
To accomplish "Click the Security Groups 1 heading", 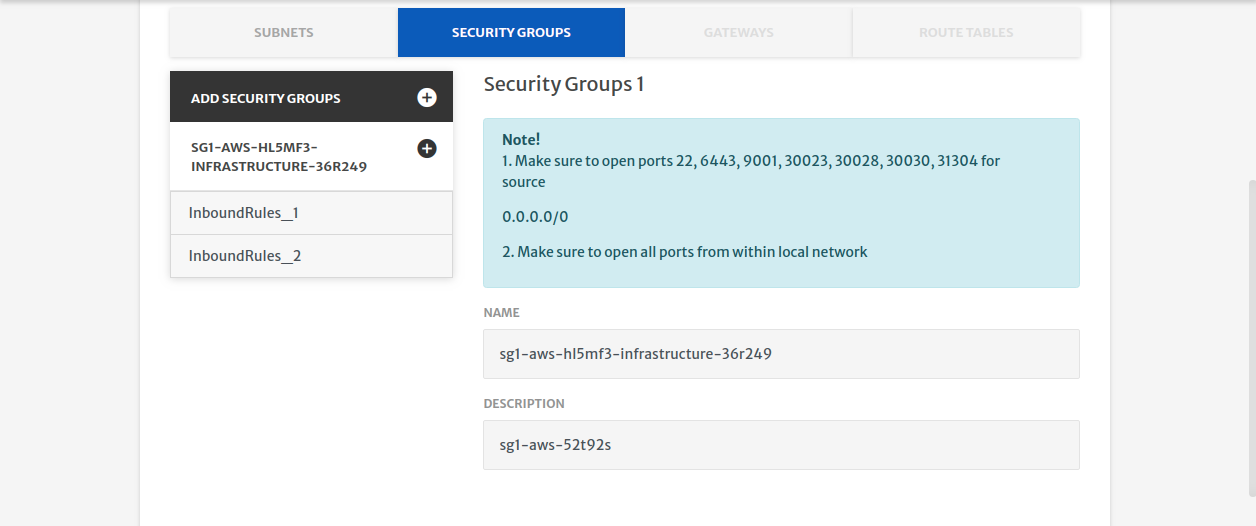I will tap(564, 84).
